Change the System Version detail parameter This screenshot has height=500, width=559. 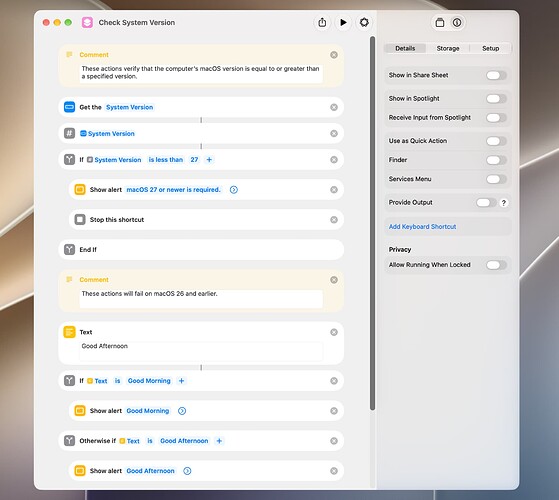(x=129, y=107)
